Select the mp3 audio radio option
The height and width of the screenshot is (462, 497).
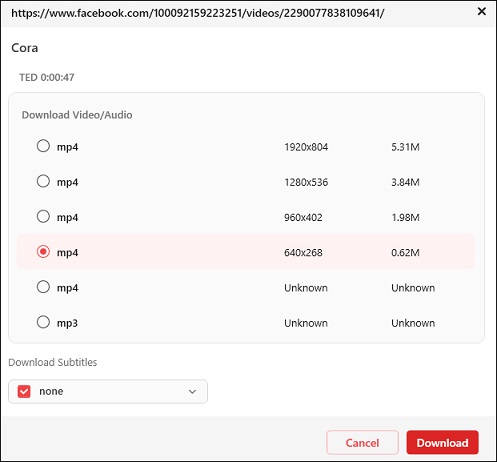(43, 322)
